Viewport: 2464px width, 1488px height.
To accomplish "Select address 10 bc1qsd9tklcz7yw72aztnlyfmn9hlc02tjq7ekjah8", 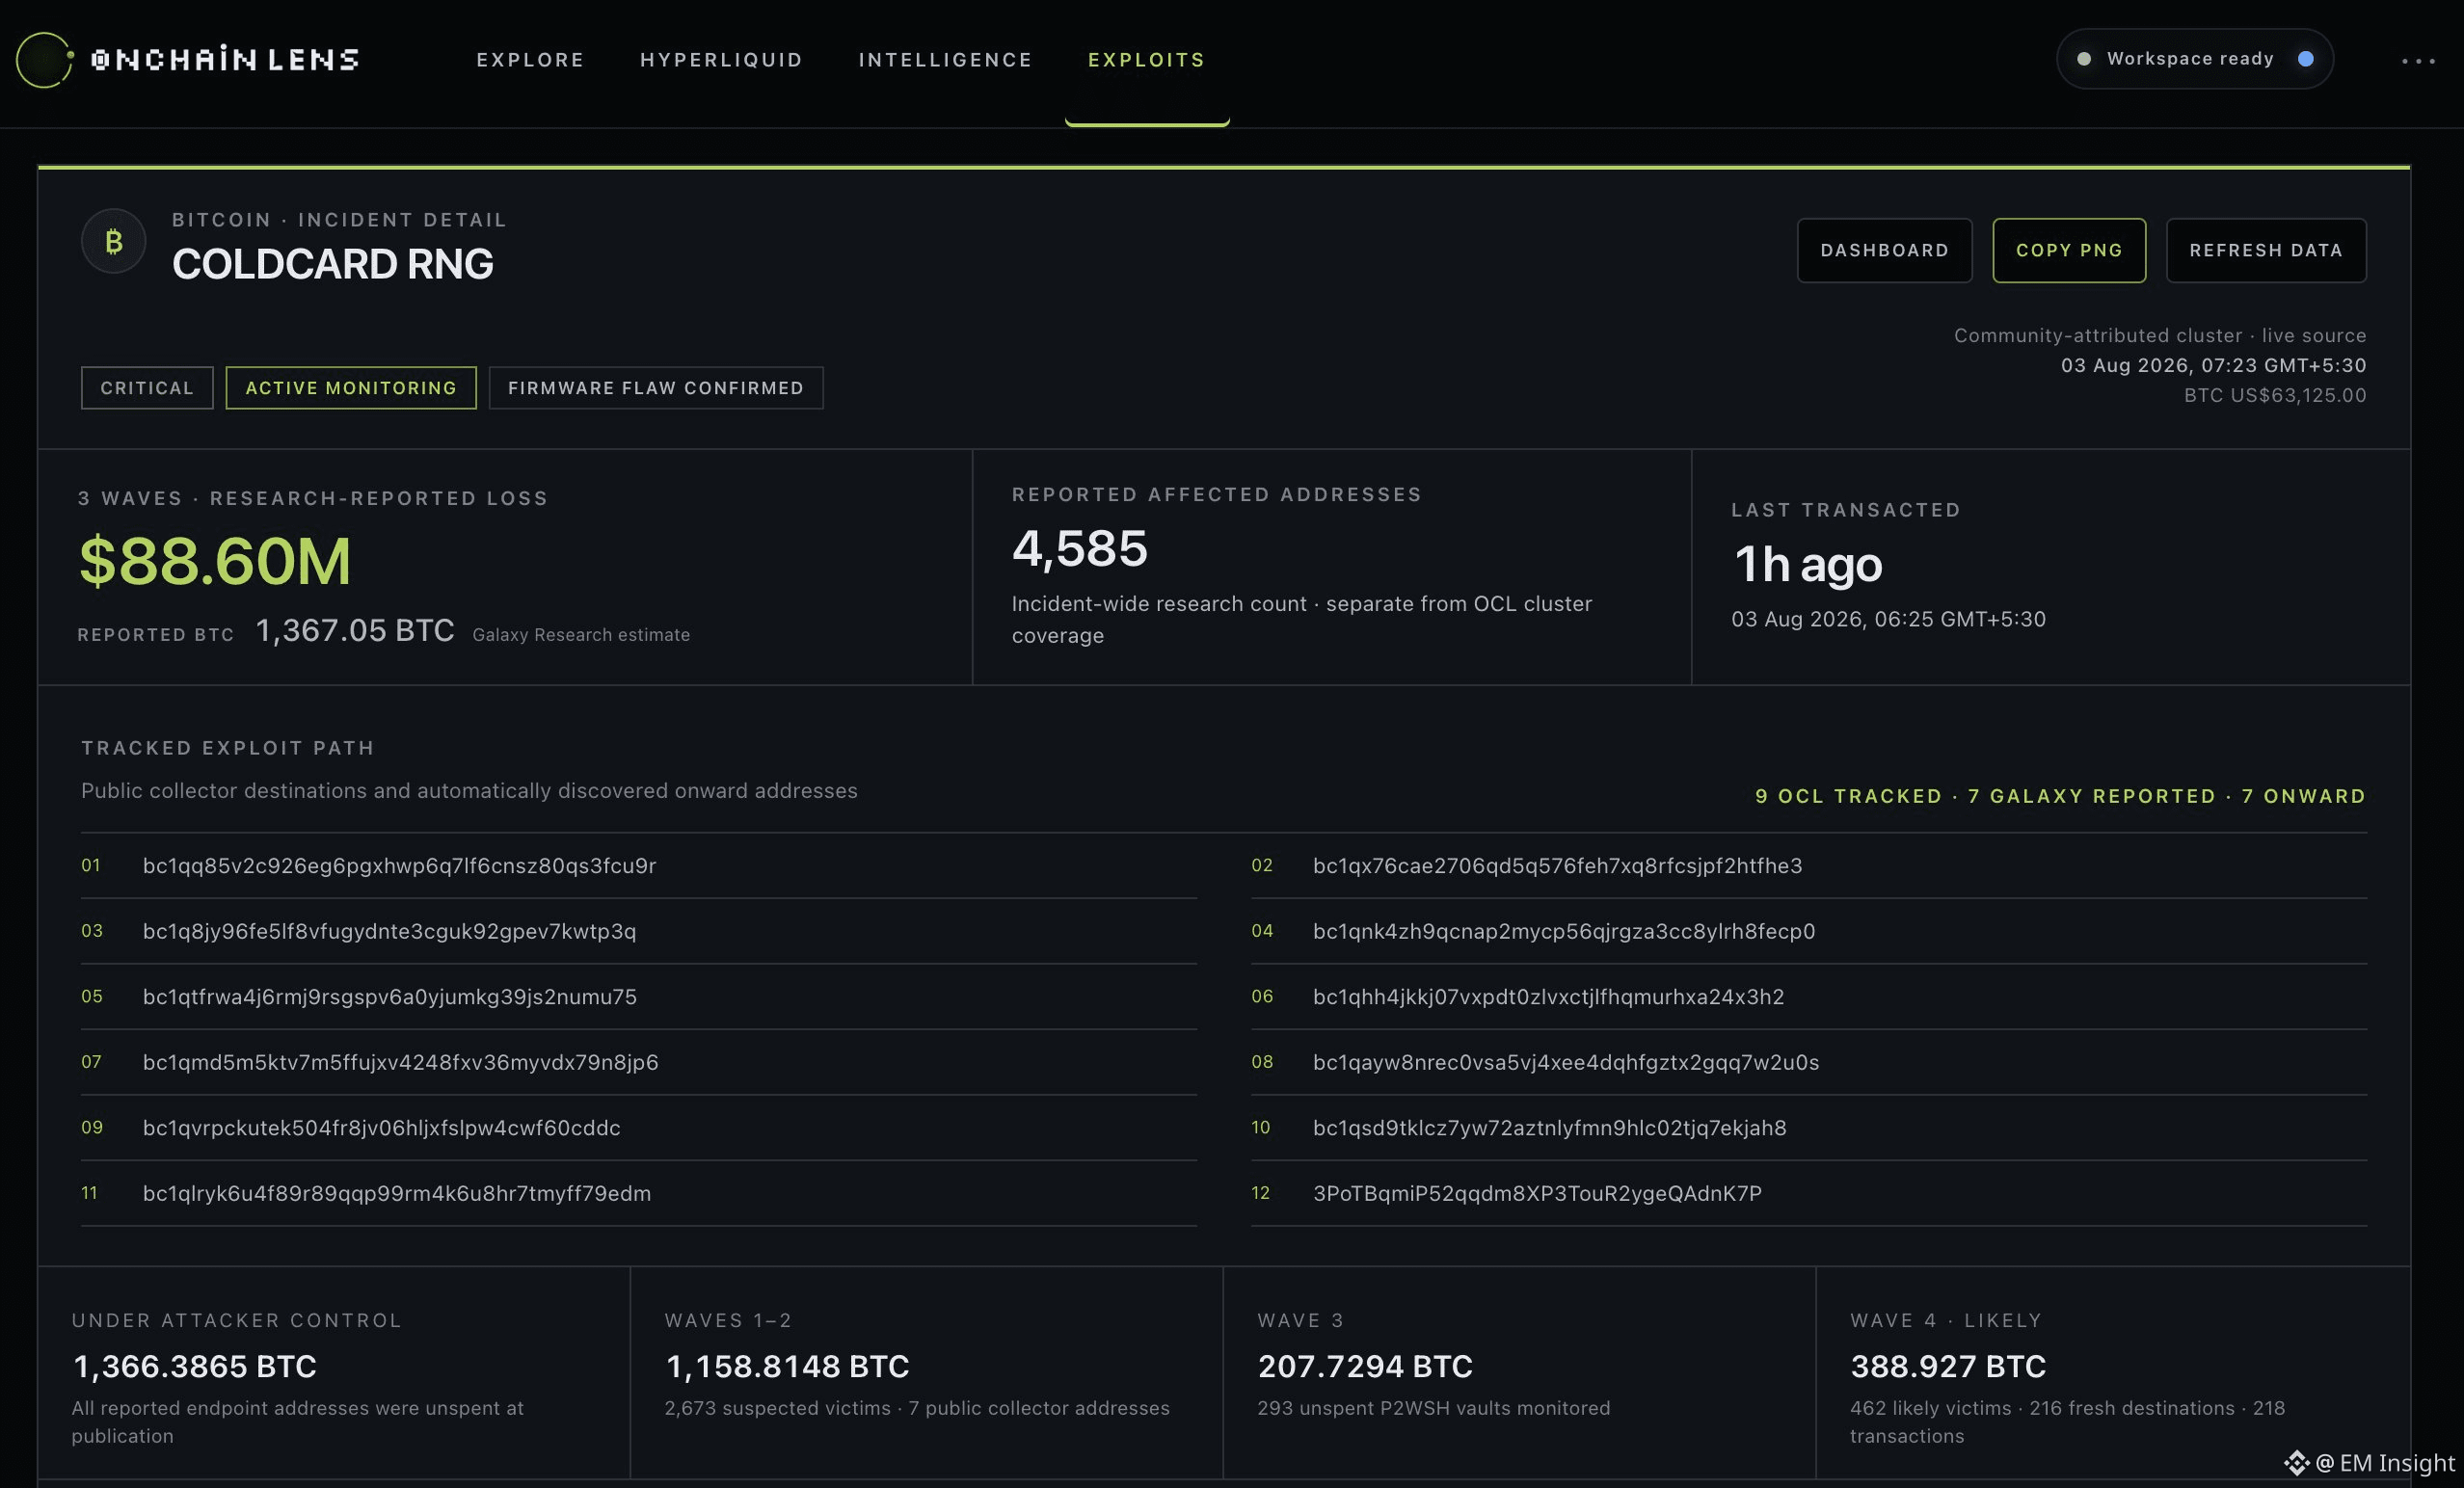I will pos(1808,1128).
